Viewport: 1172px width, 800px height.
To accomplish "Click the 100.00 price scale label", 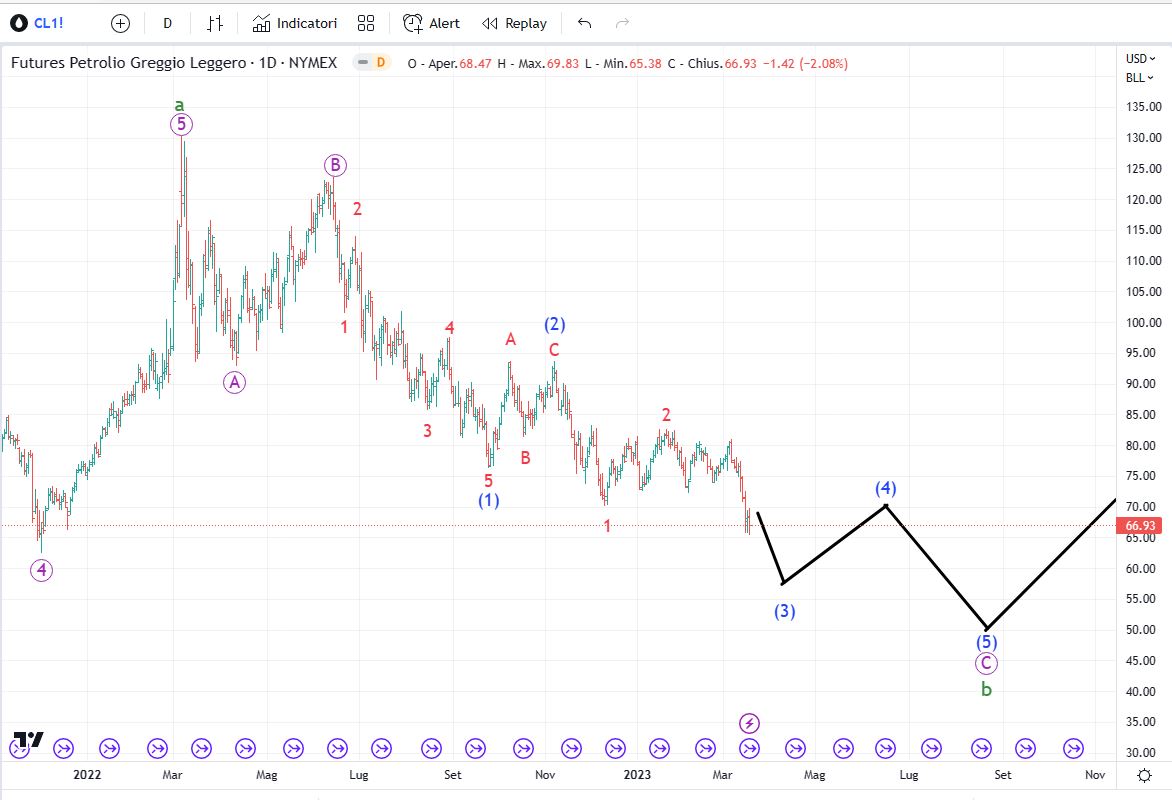I will [x=1144, y=322].
